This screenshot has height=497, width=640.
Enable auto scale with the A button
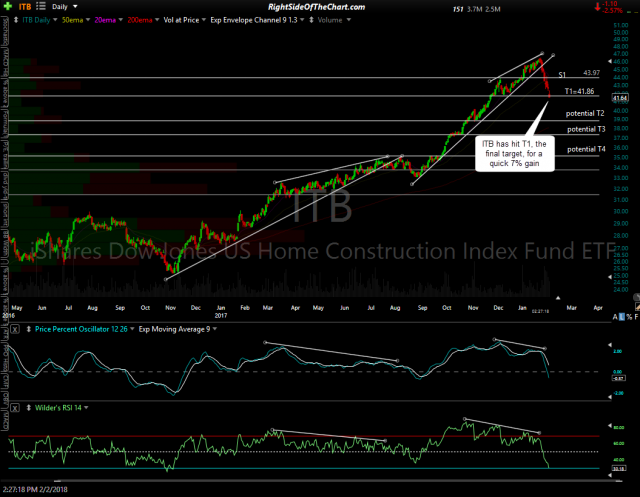[x=615, y=317]
